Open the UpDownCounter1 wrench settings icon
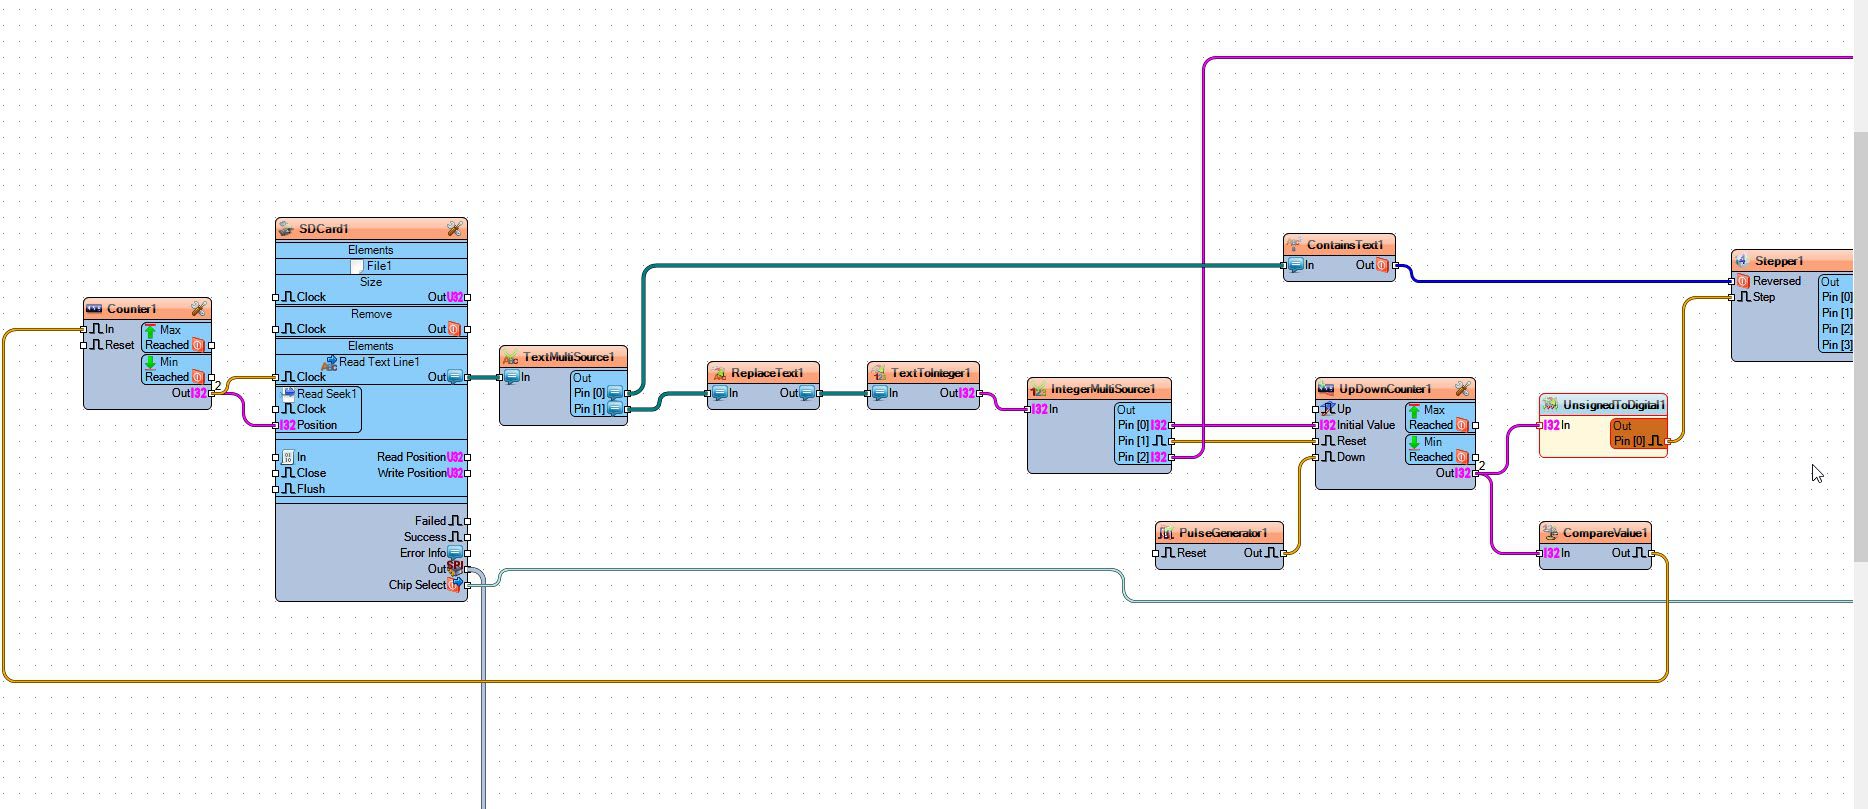 (1462, 389)
